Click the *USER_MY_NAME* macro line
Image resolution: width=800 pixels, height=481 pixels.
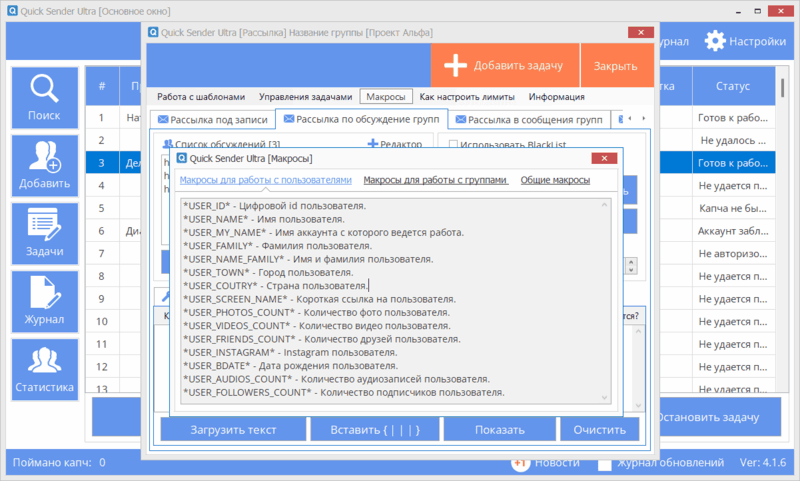pyautogui.click(x=323, y=233)
